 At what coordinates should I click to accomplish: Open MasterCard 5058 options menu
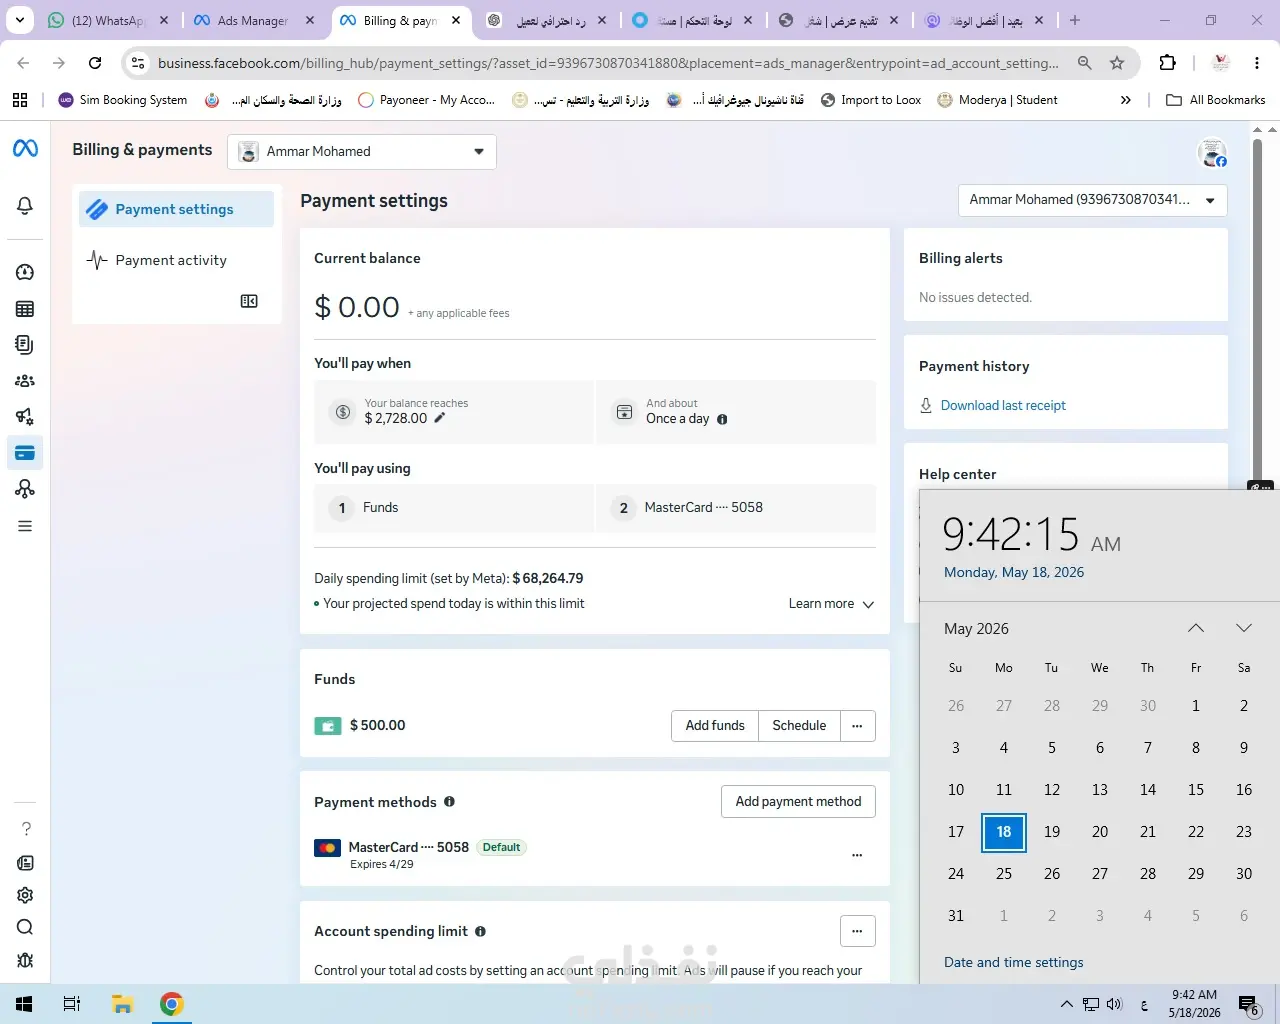pos(857,855)
